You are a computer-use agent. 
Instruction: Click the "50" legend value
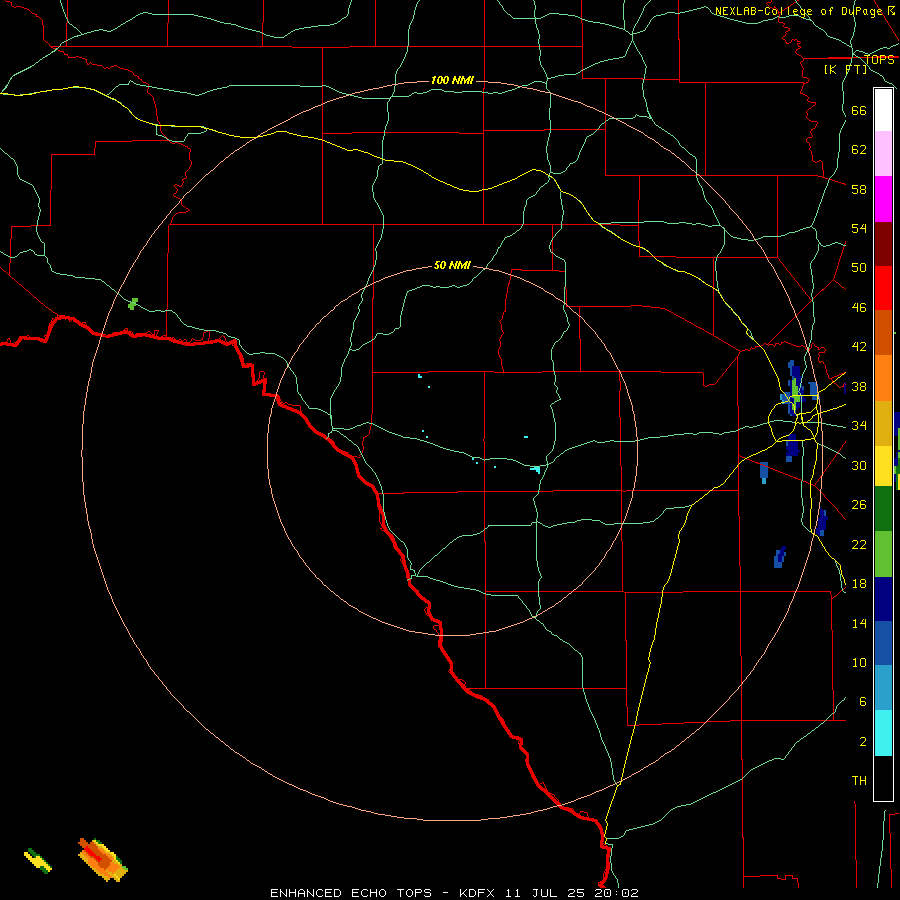[x=859, y=268]
